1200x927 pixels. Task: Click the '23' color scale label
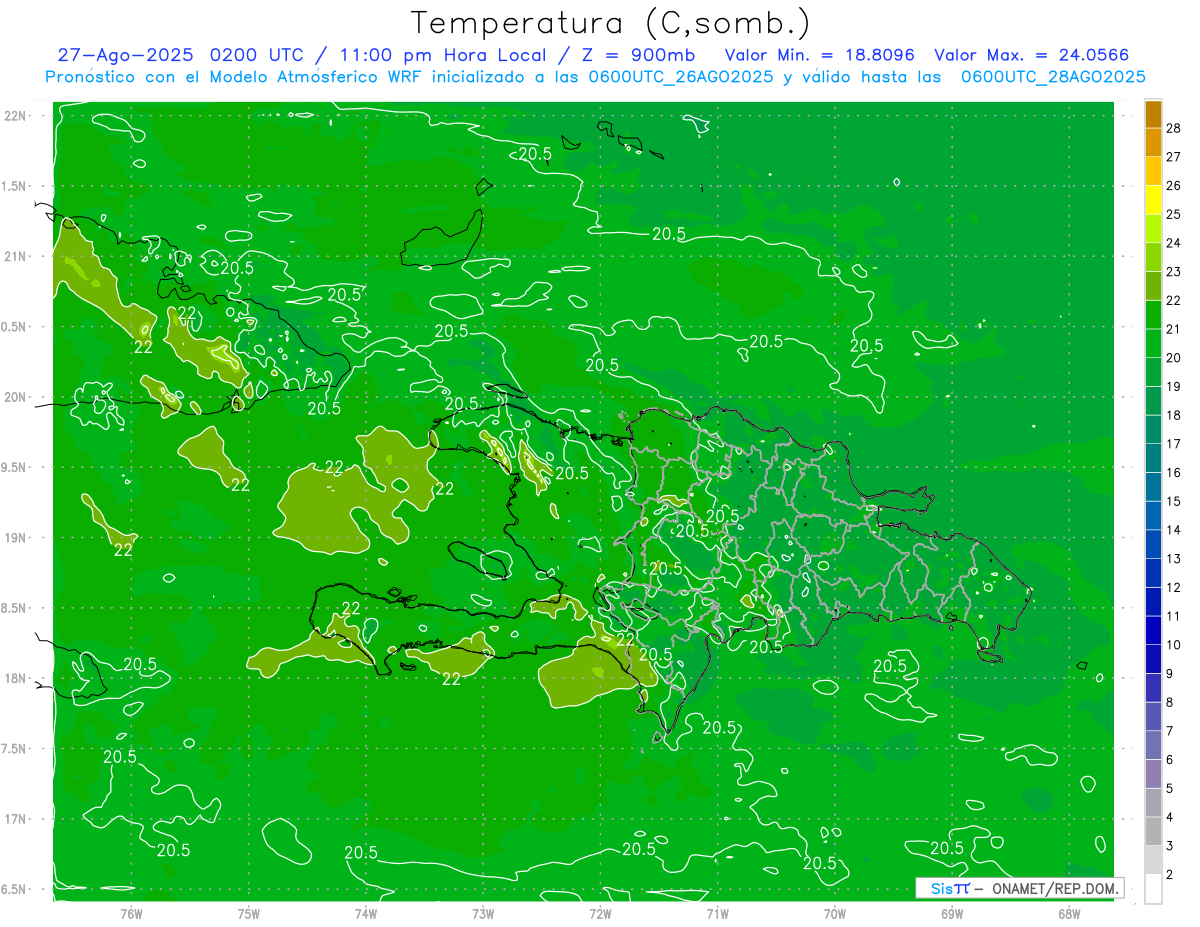pos(1174,272)
